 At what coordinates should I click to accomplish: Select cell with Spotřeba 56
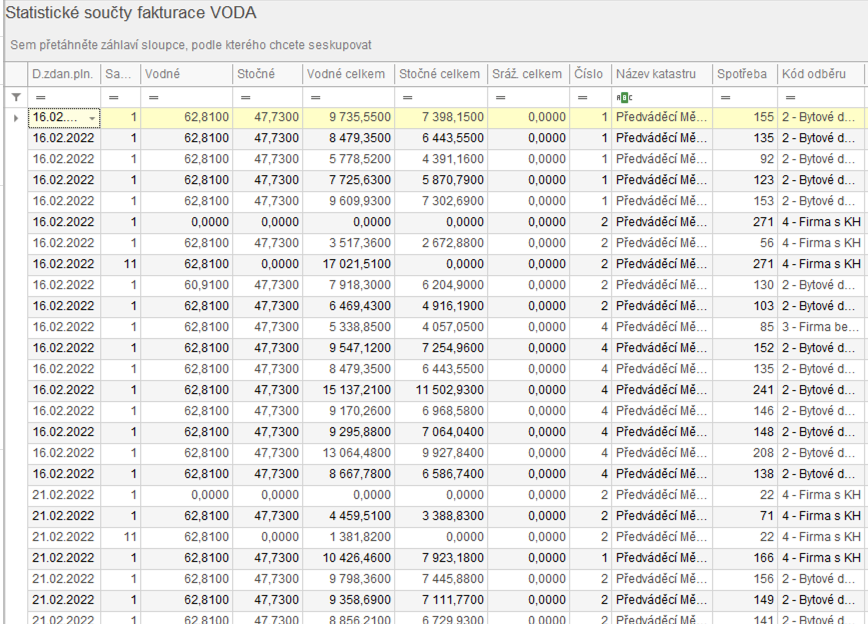[745, 243]
